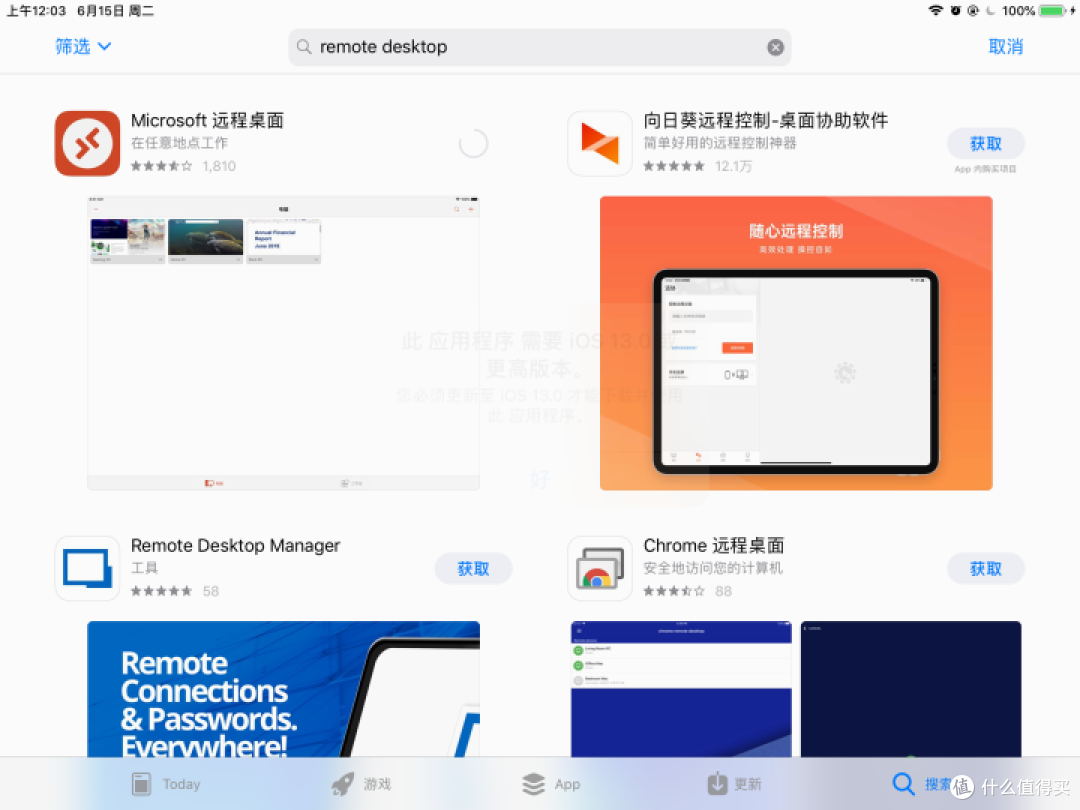Open 向日葵远程控制-桌面协助软件 title
Viewport: 1080px width, 810px height.
765,121
